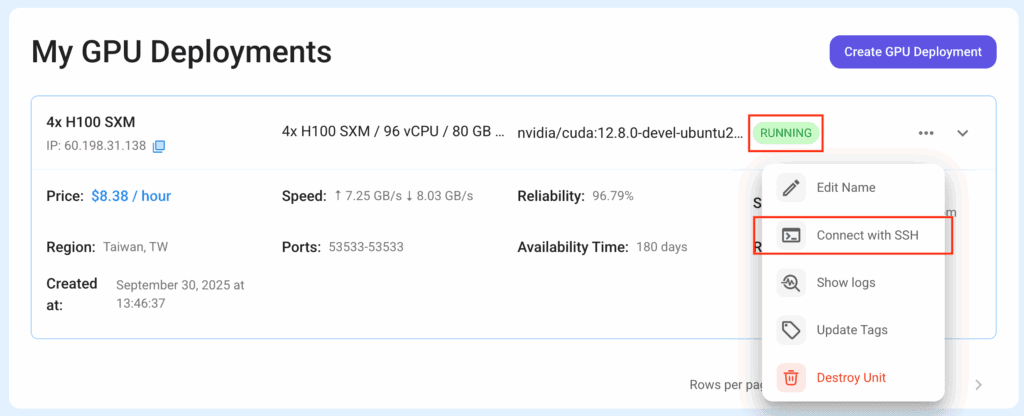Click the logs magnifier icon
Image resolution: width=1024 pixels, height=416 pixels.
point(791,283)
